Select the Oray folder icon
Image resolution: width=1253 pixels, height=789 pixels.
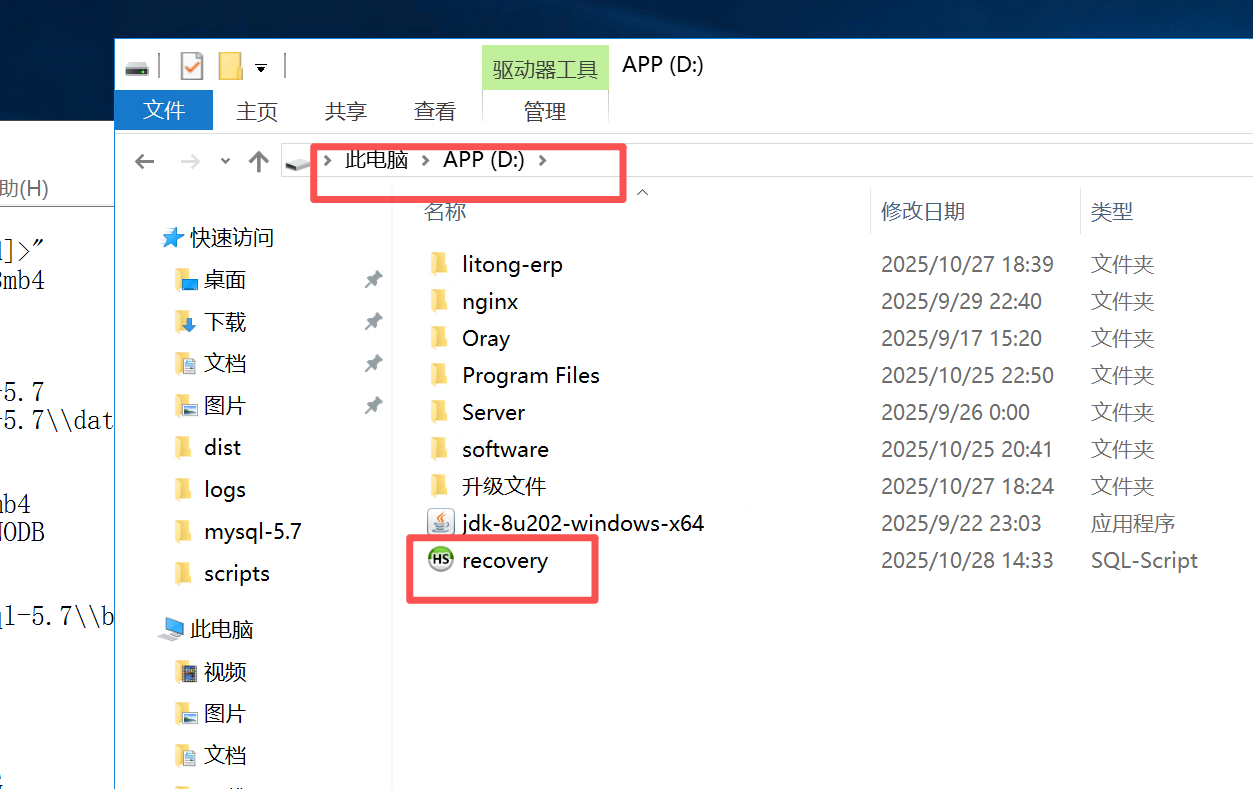[439, 337]
